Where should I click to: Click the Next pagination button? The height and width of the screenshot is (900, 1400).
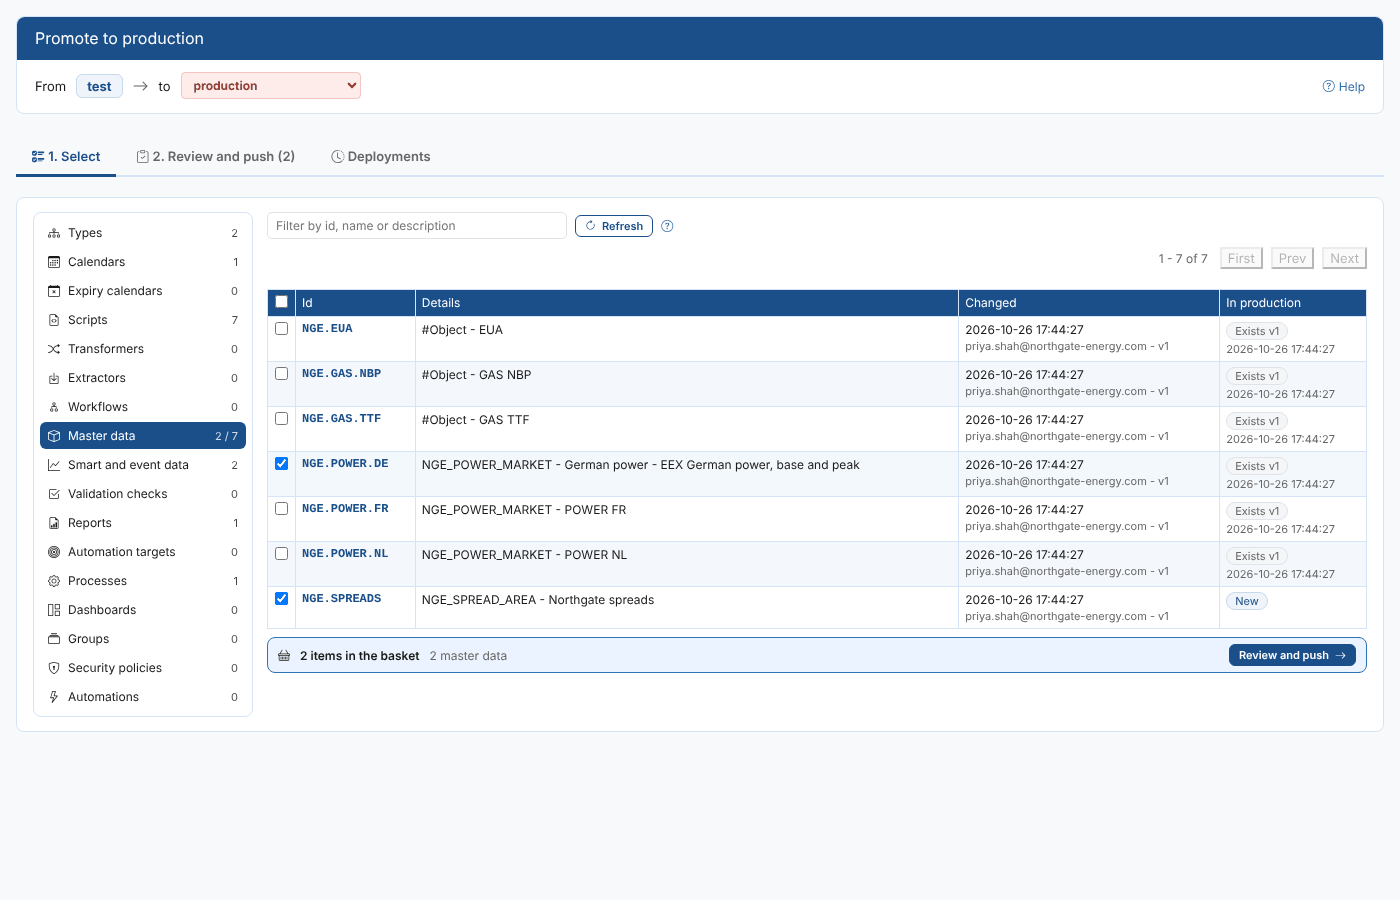click(1344, 258)
